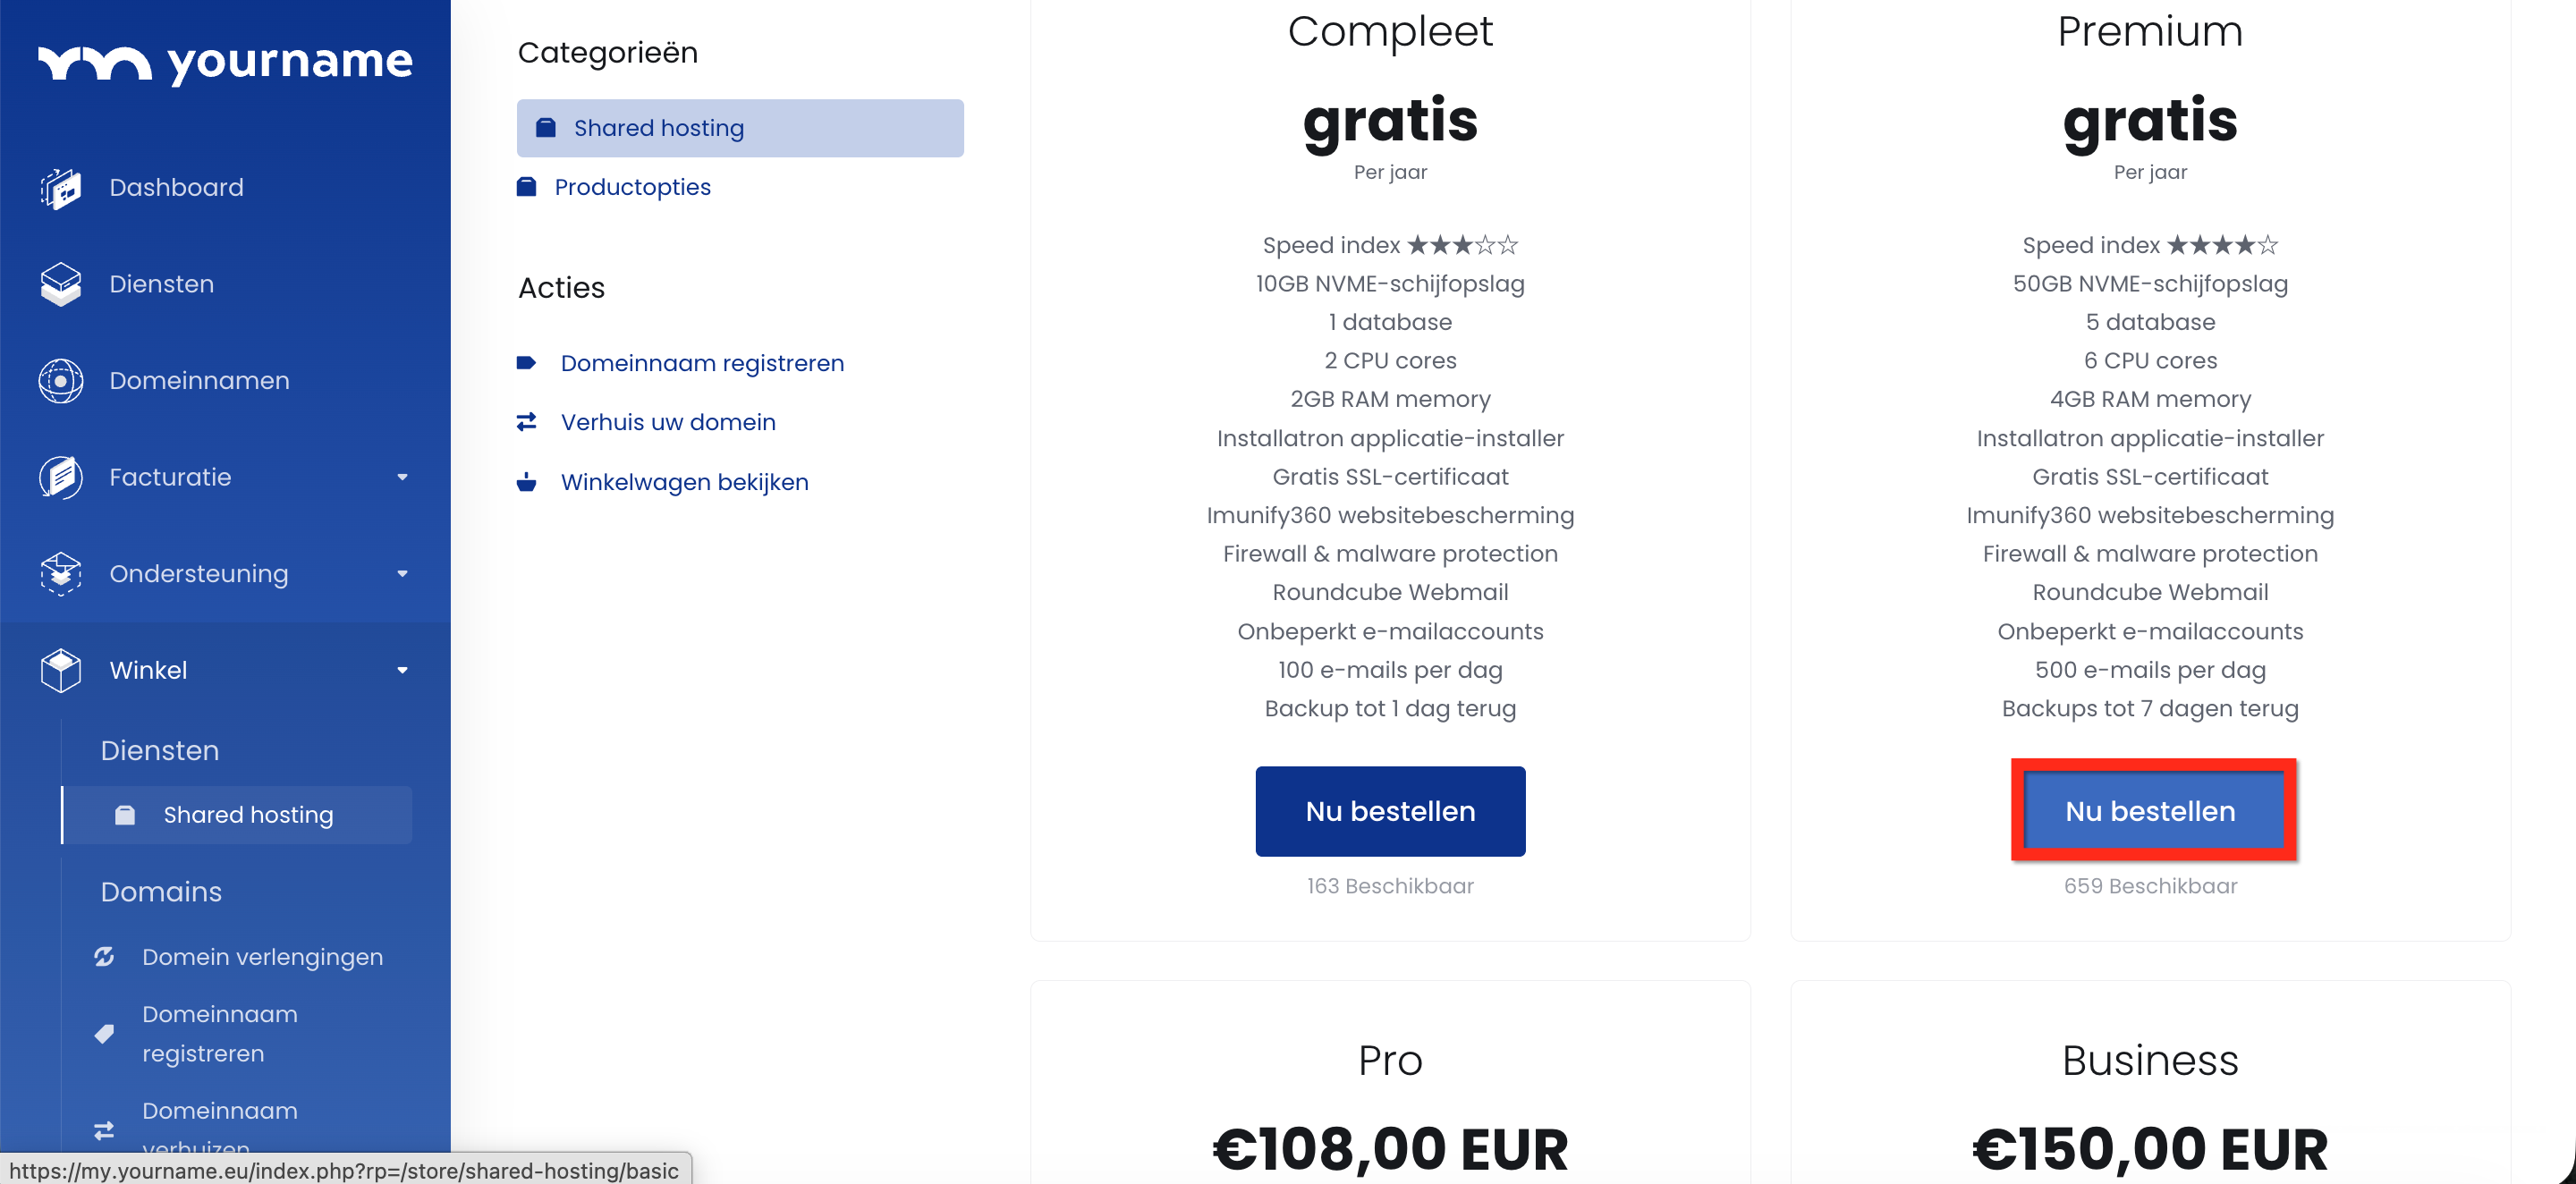Image resolution: width=2576 pixels, height=1184 pixels.
Task: Select Shared hosting category
Action: [x=739, y=128]
